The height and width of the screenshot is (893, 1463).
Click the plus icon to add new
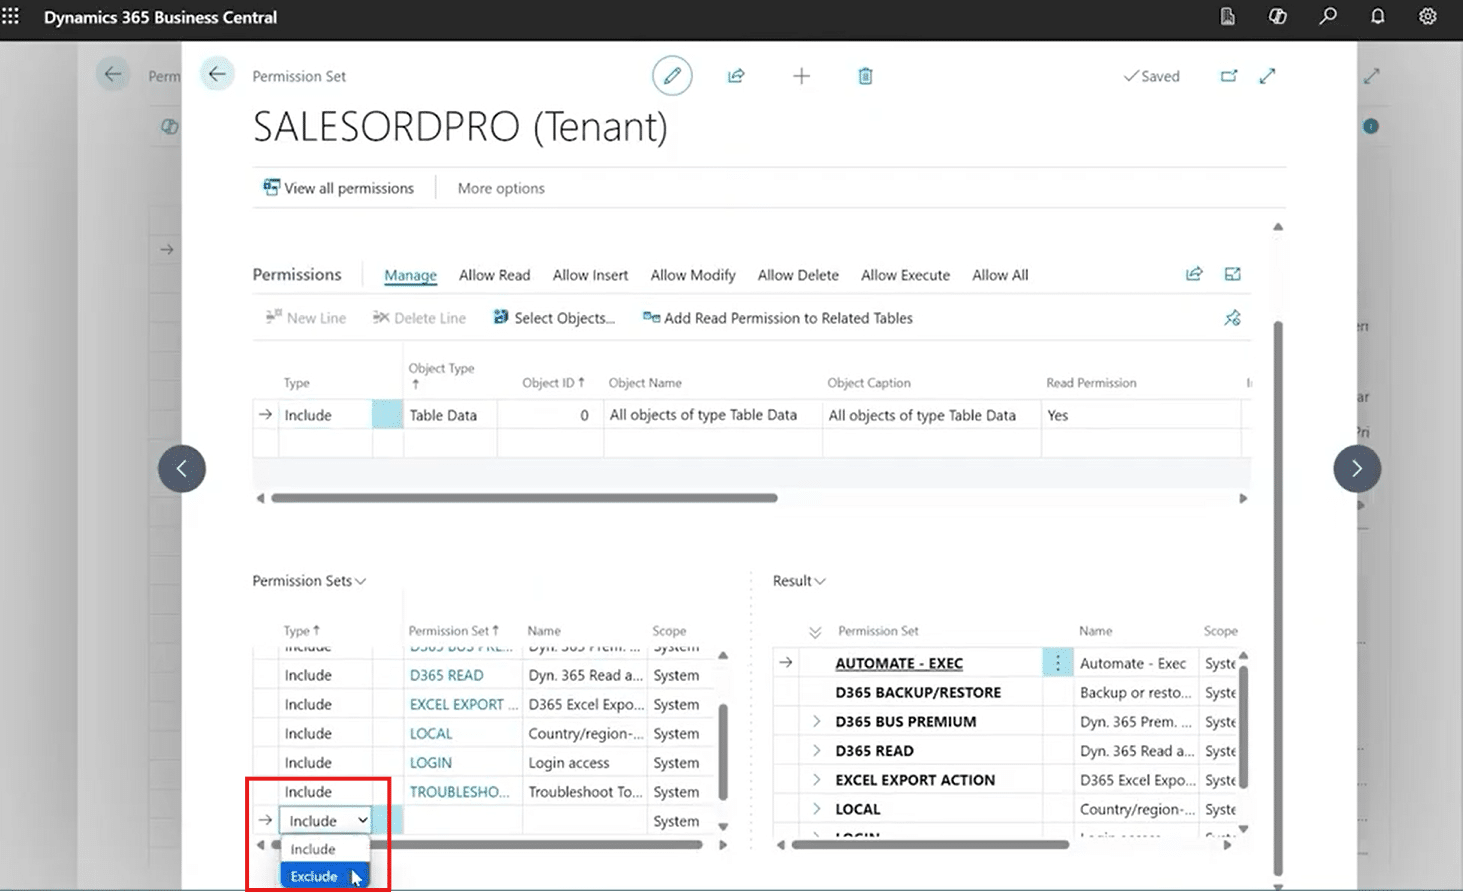coord(801,76)
